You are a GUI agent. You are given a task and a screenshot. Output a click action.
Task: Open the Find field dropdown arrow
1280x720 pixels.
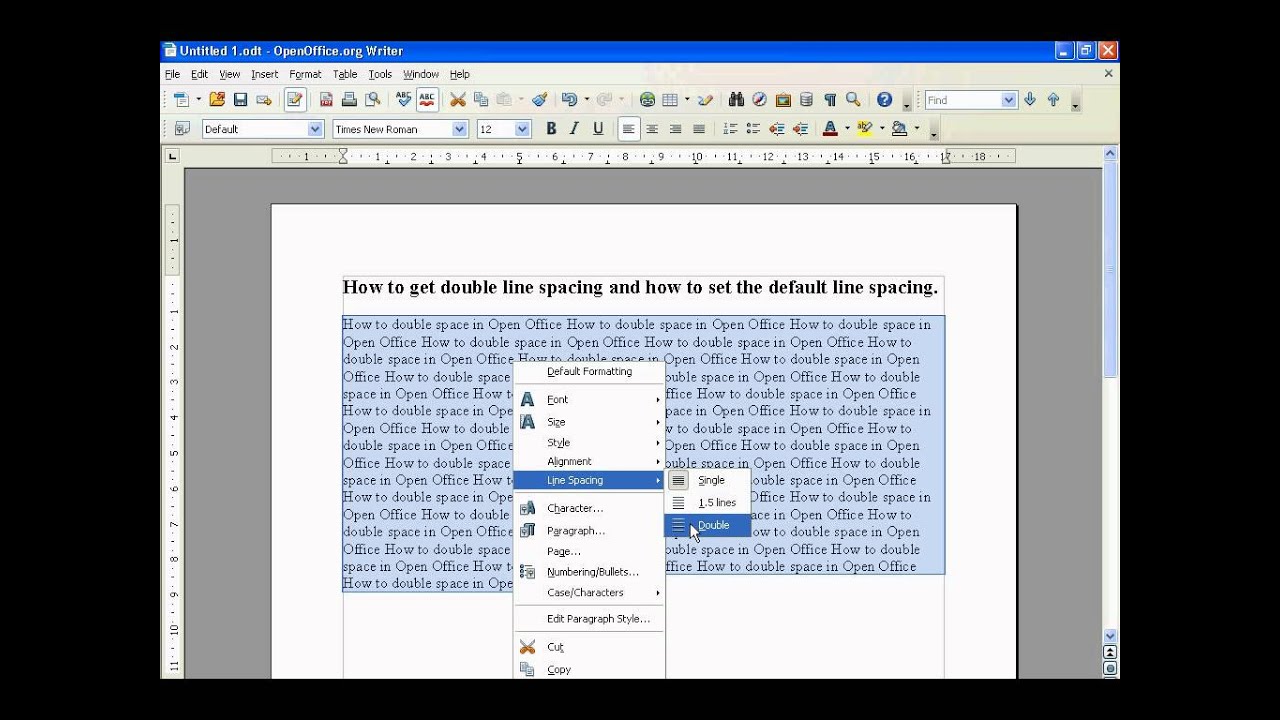point(1008,100)
